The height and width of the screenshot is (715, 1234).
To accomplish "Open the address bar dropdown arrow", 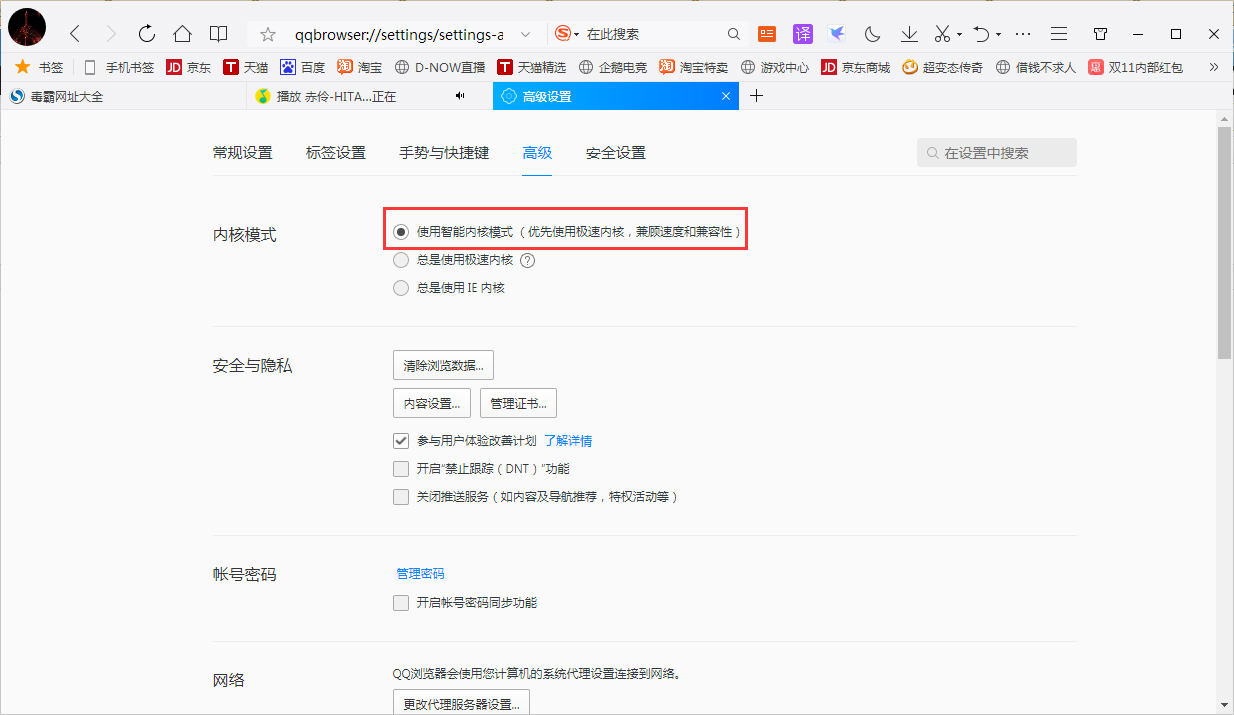I will (x=527, y=33).
